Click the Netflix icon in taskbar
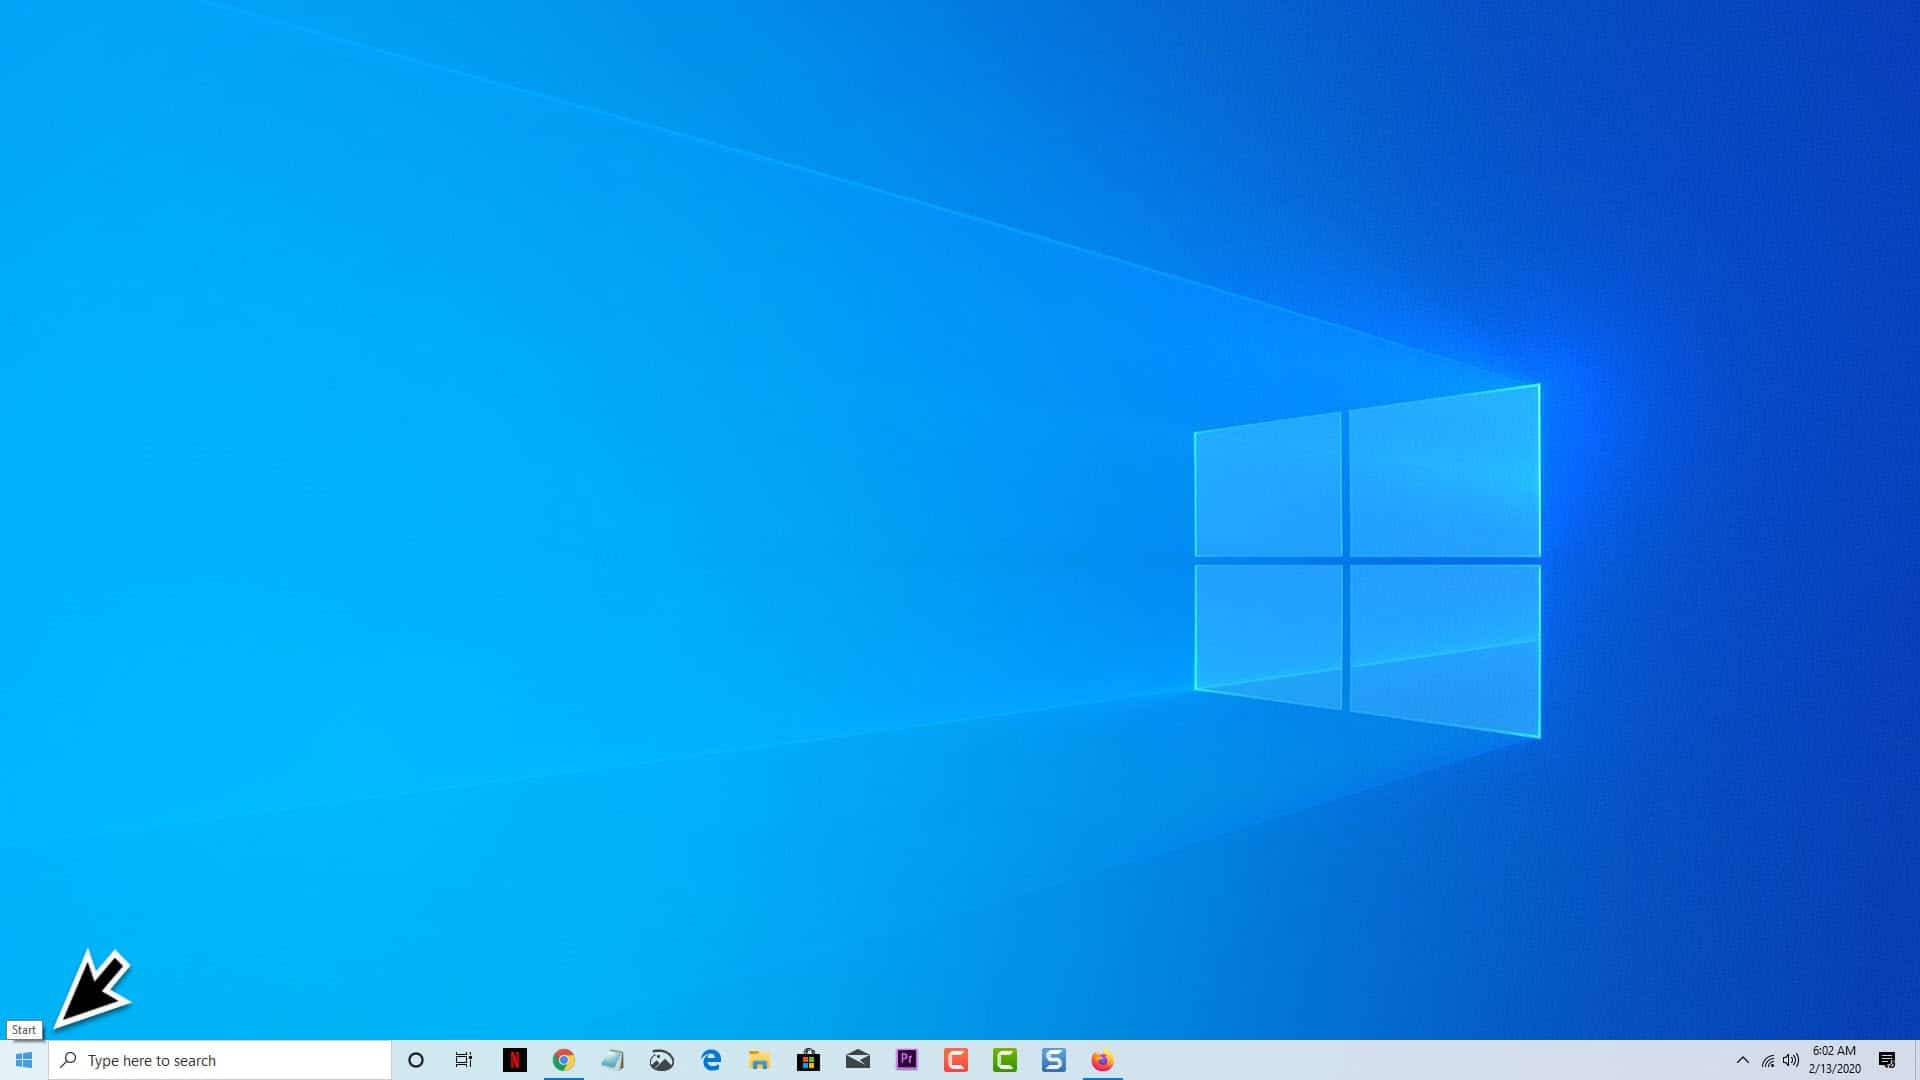The width and height of the screenshot is (1920, 1080). click(513, 1060)
